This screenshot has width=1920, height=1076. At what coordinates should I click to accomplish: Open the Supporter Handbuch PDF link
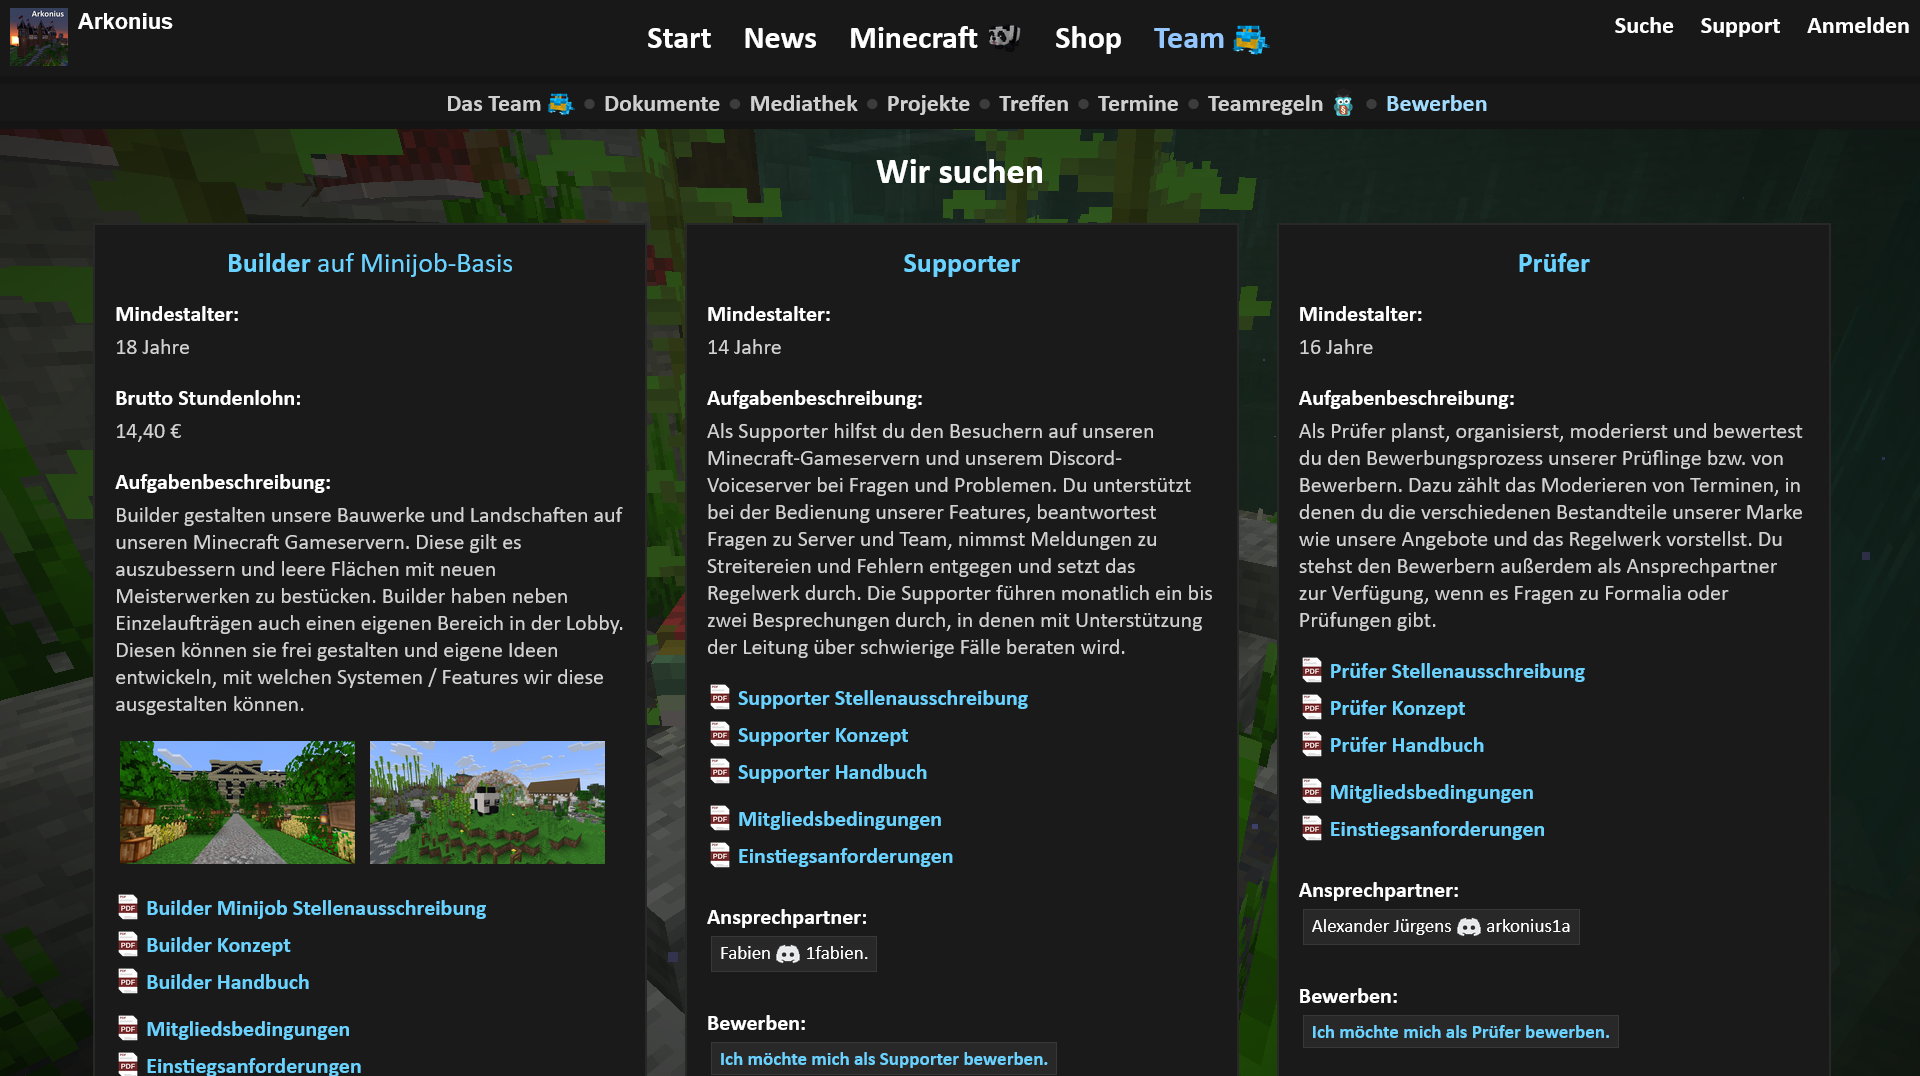tap(831, 772)
